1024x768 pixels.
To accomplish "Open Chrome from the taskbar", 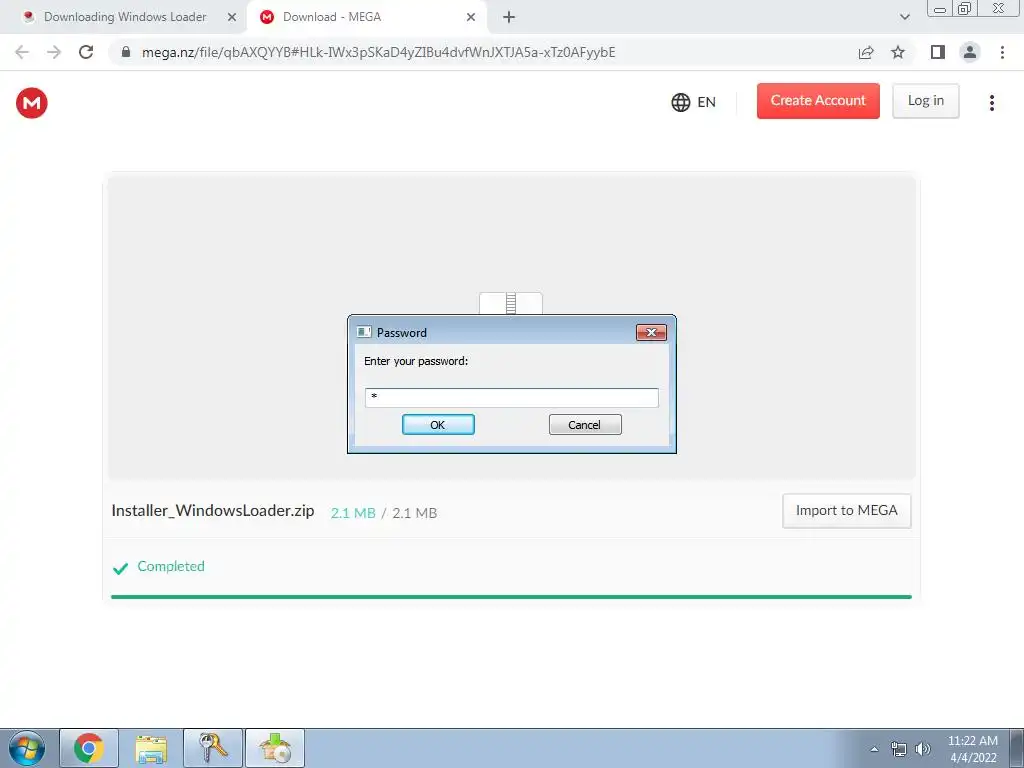I will (89, 748).
